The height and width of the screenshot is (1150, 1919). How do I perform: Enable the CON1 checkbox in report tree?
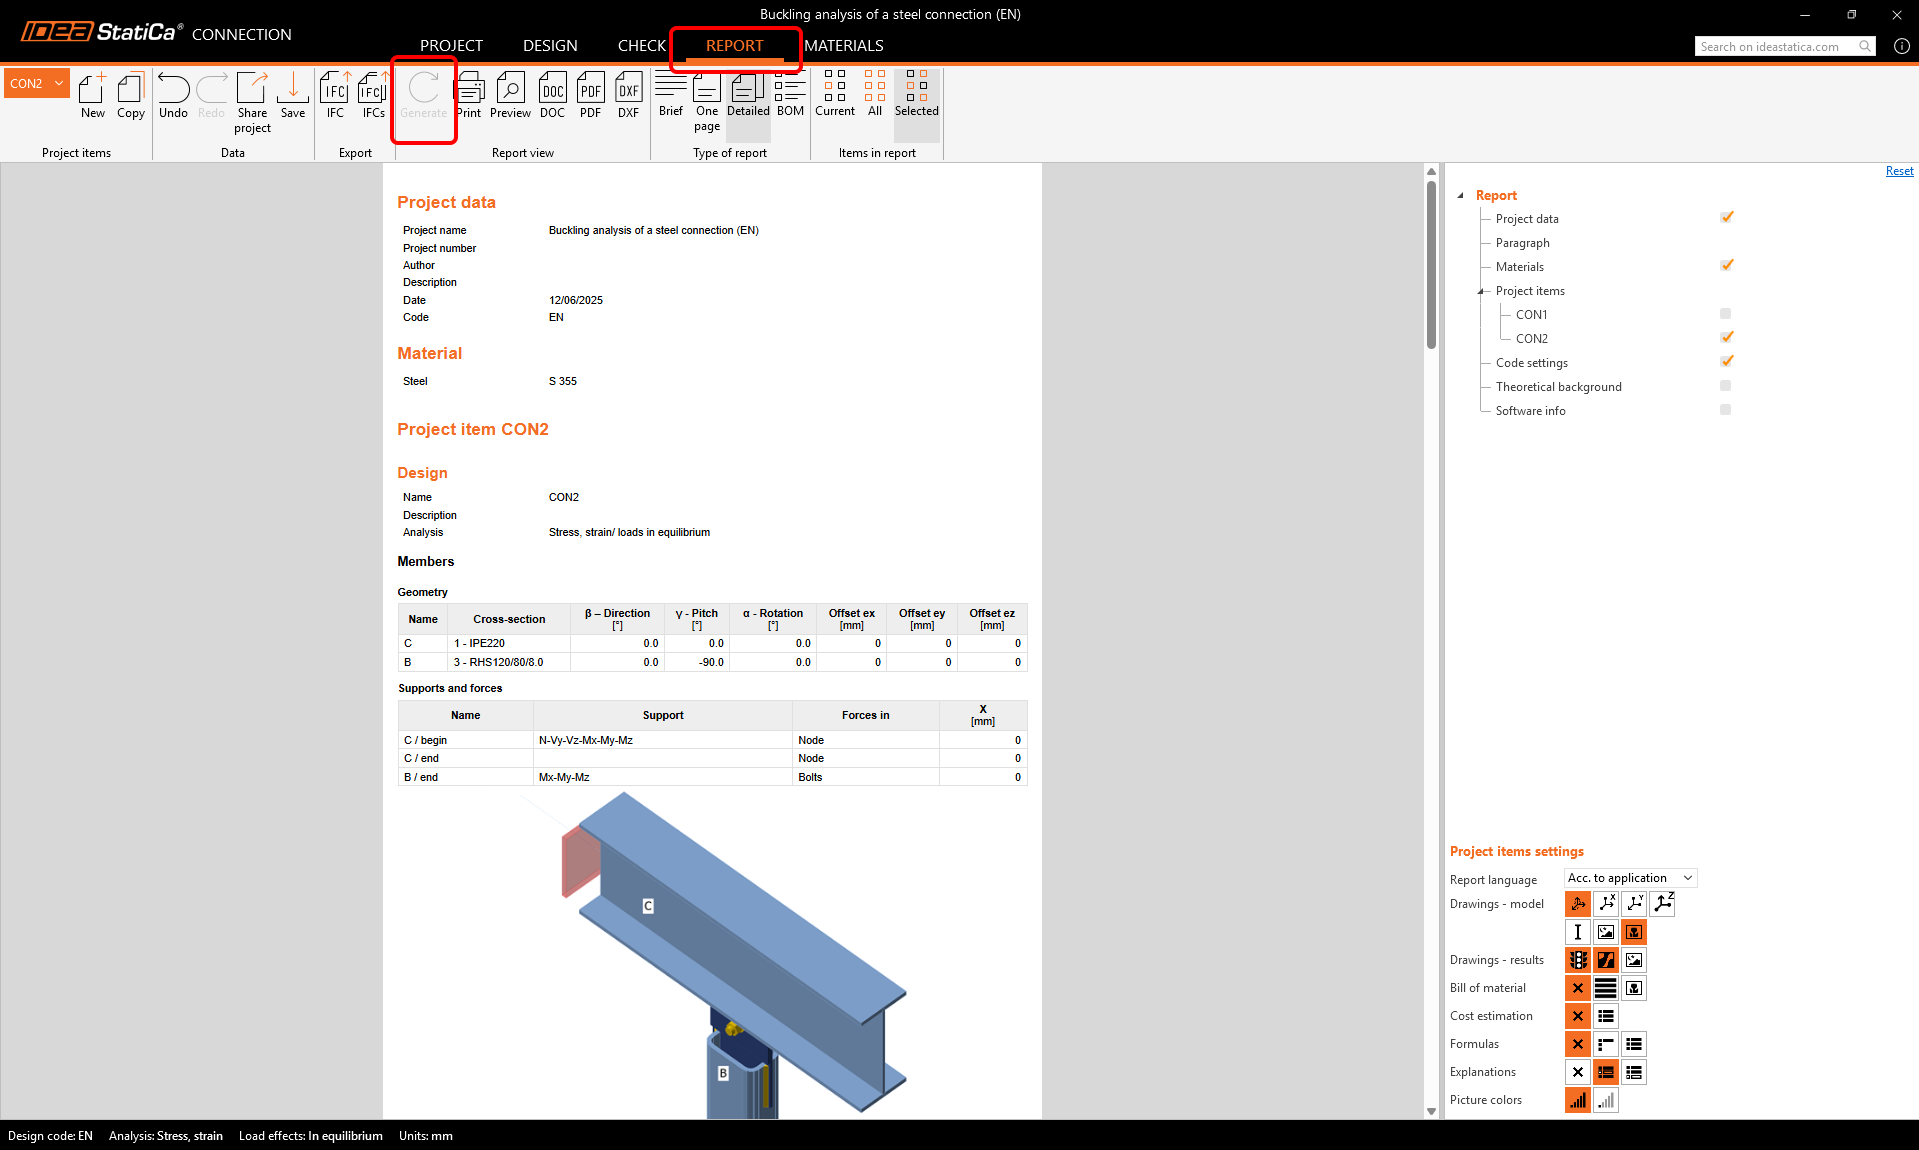tap(1725, 314)
